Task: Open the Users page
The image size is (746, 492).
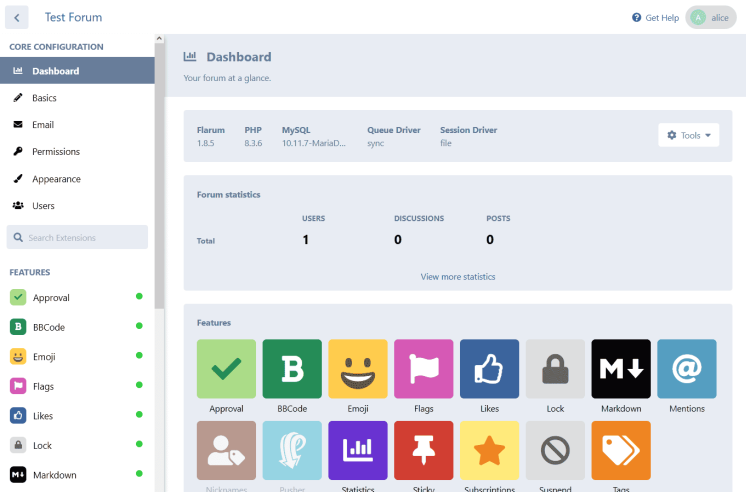Action: click(77, 206)
